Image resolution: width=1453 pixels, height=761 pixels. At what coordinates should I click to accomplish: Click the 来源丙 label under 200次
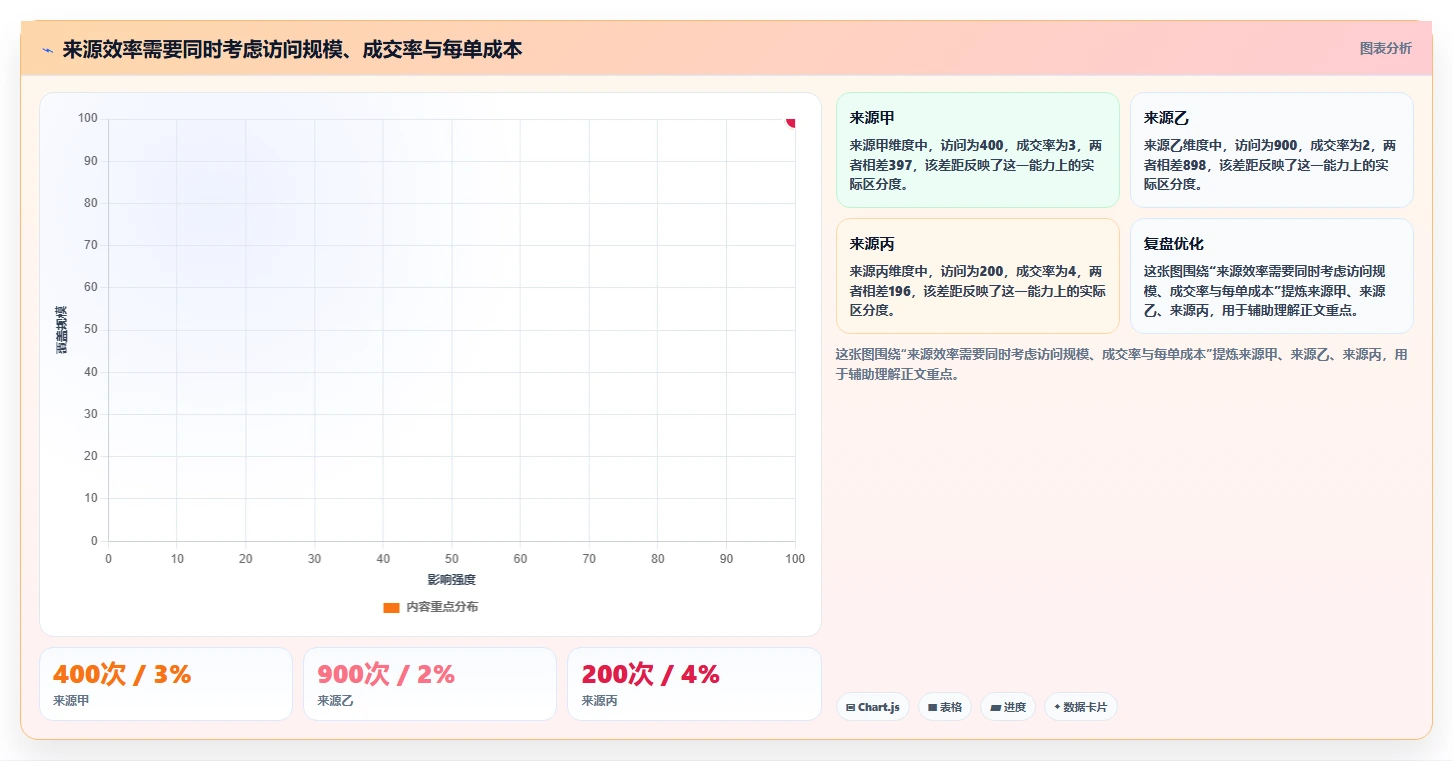point(599,701)
